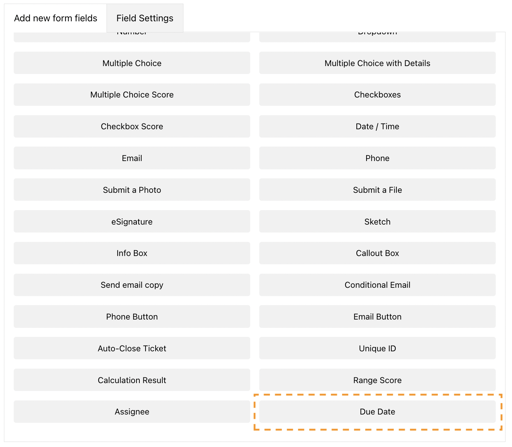The width and height of the screenshot is (512, 447).
Task: Select the highlighted Due Date field
Action: coord(377,412)
